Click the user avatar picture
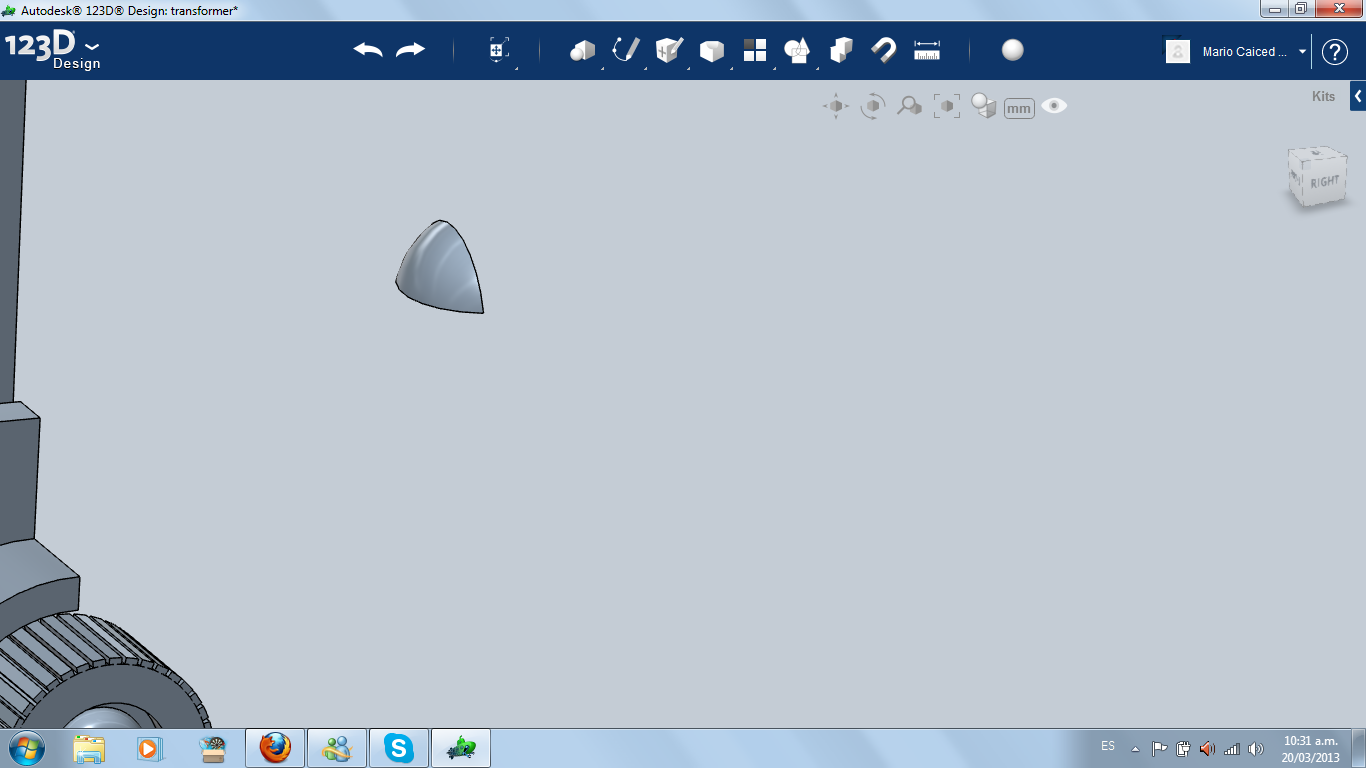The height and width of the screenshot is (768, 1366). 1178,51
